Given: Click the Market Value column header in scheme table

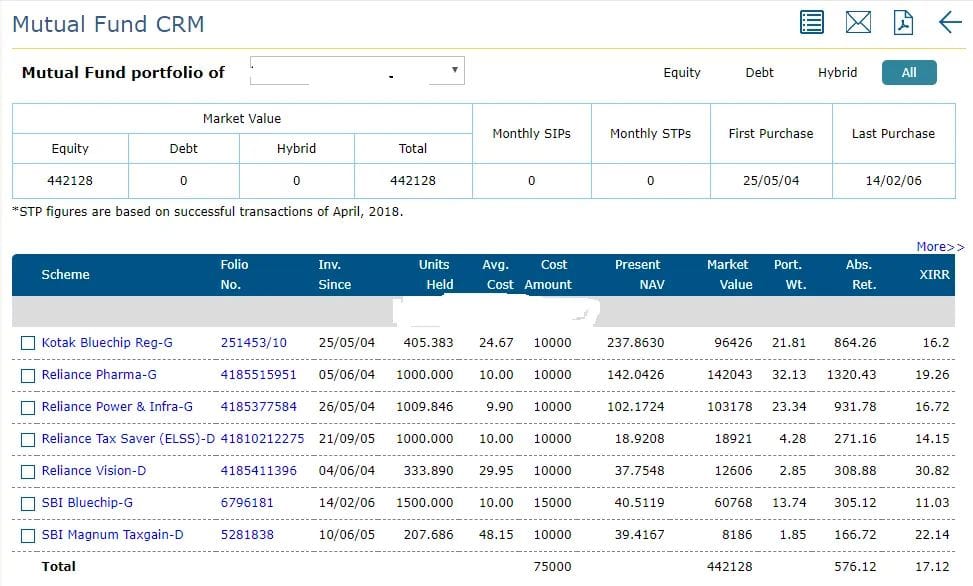Looking at the screenshot, I should click(730, 274).
